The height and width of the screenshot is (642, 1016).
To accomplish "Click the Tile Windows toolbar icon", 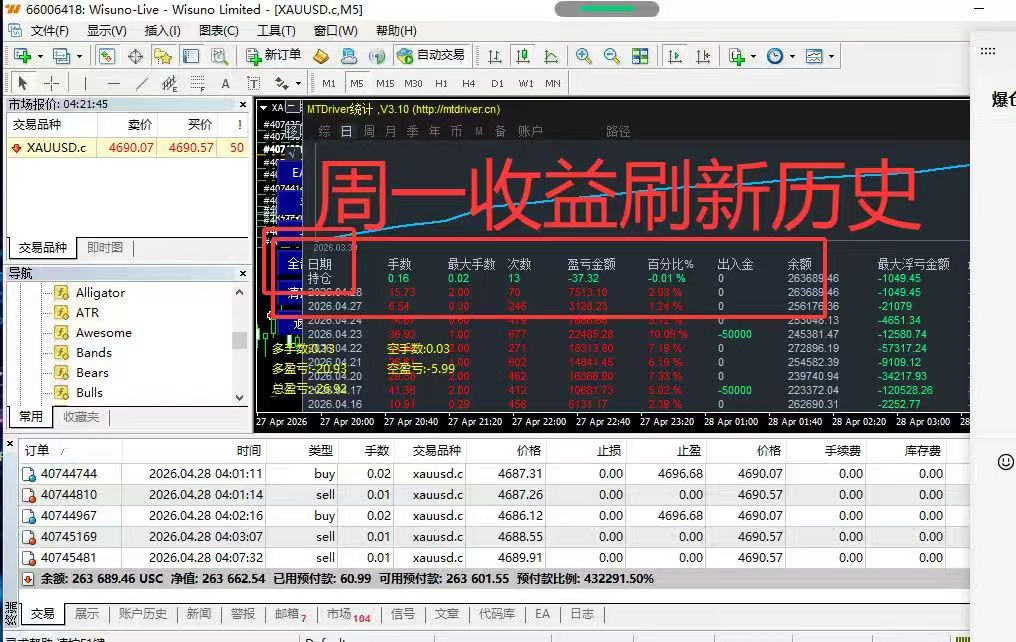I will click(641, 56).
